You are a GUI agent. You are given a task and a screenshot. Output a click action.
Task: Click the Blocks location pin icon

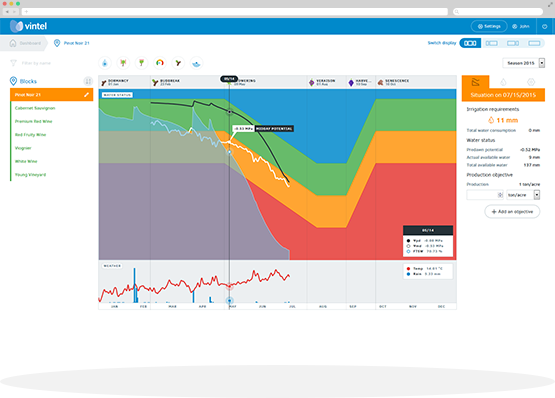(x=13, y=81)
